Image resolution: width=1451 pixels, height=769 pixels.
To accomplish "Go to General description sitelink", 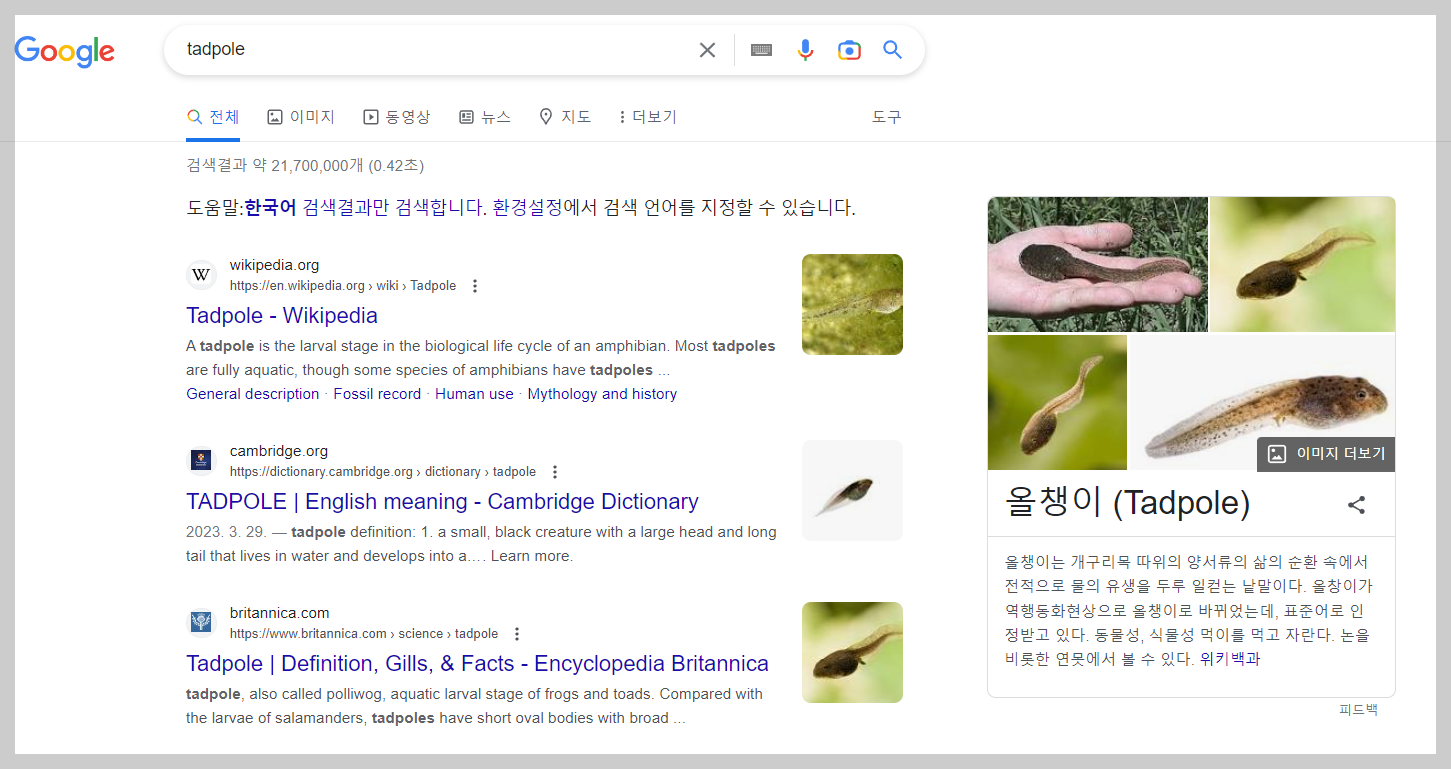I will (253, 394).
